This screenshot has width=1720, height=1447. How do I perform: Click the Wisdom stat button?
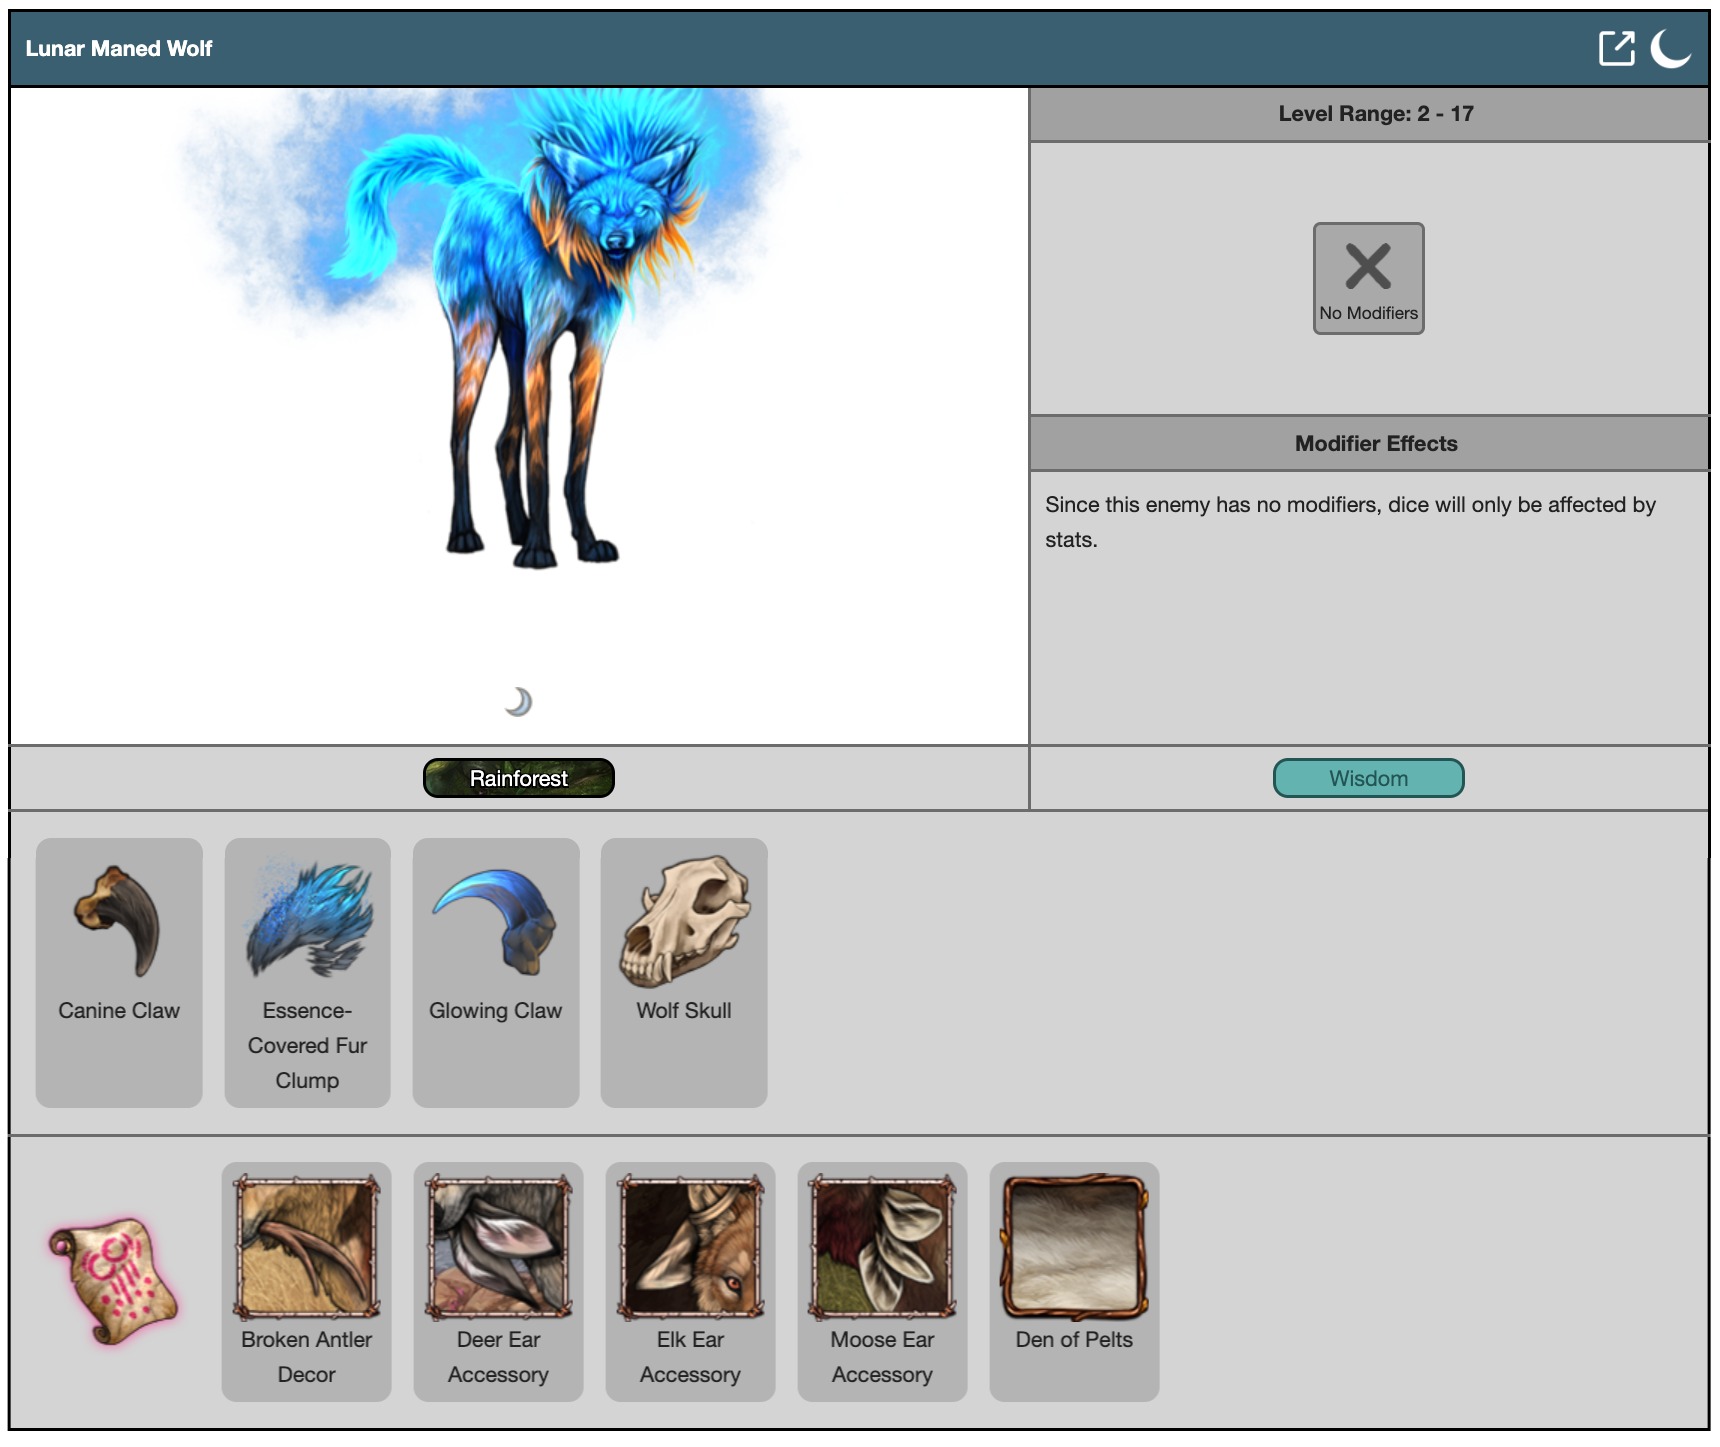1368,778
